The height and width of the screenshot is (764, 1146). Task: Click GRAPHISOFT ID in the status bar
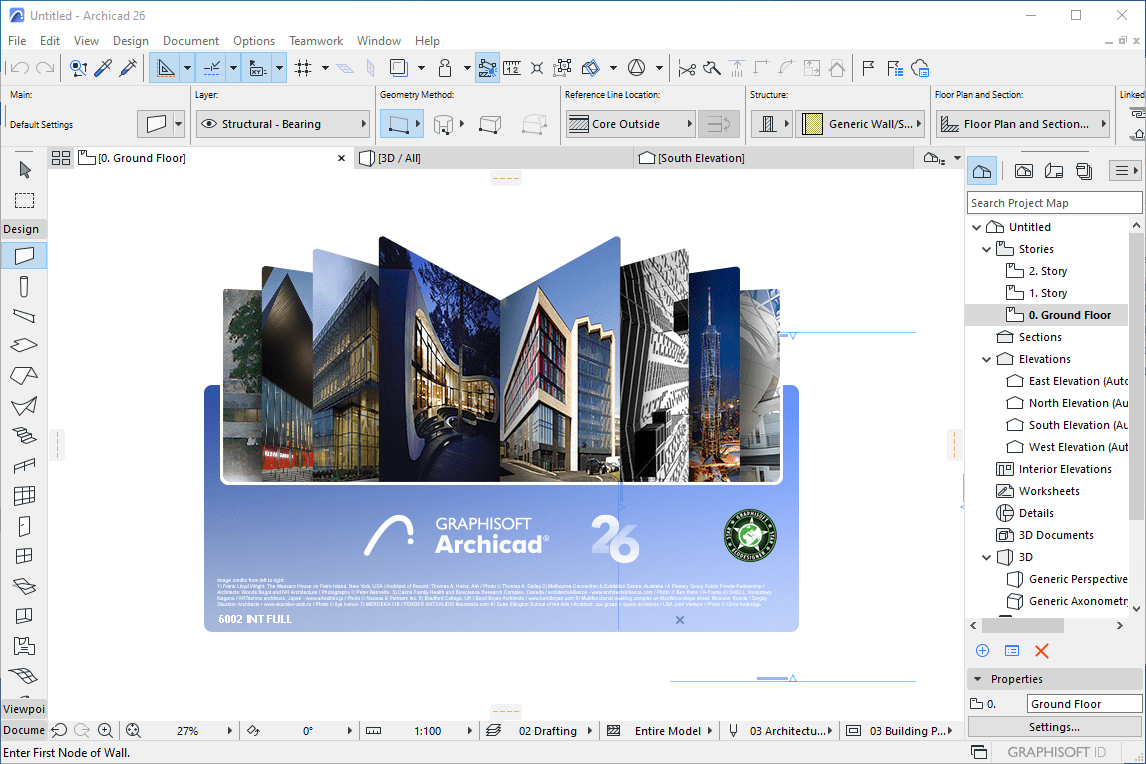[x=1056, y=752]
